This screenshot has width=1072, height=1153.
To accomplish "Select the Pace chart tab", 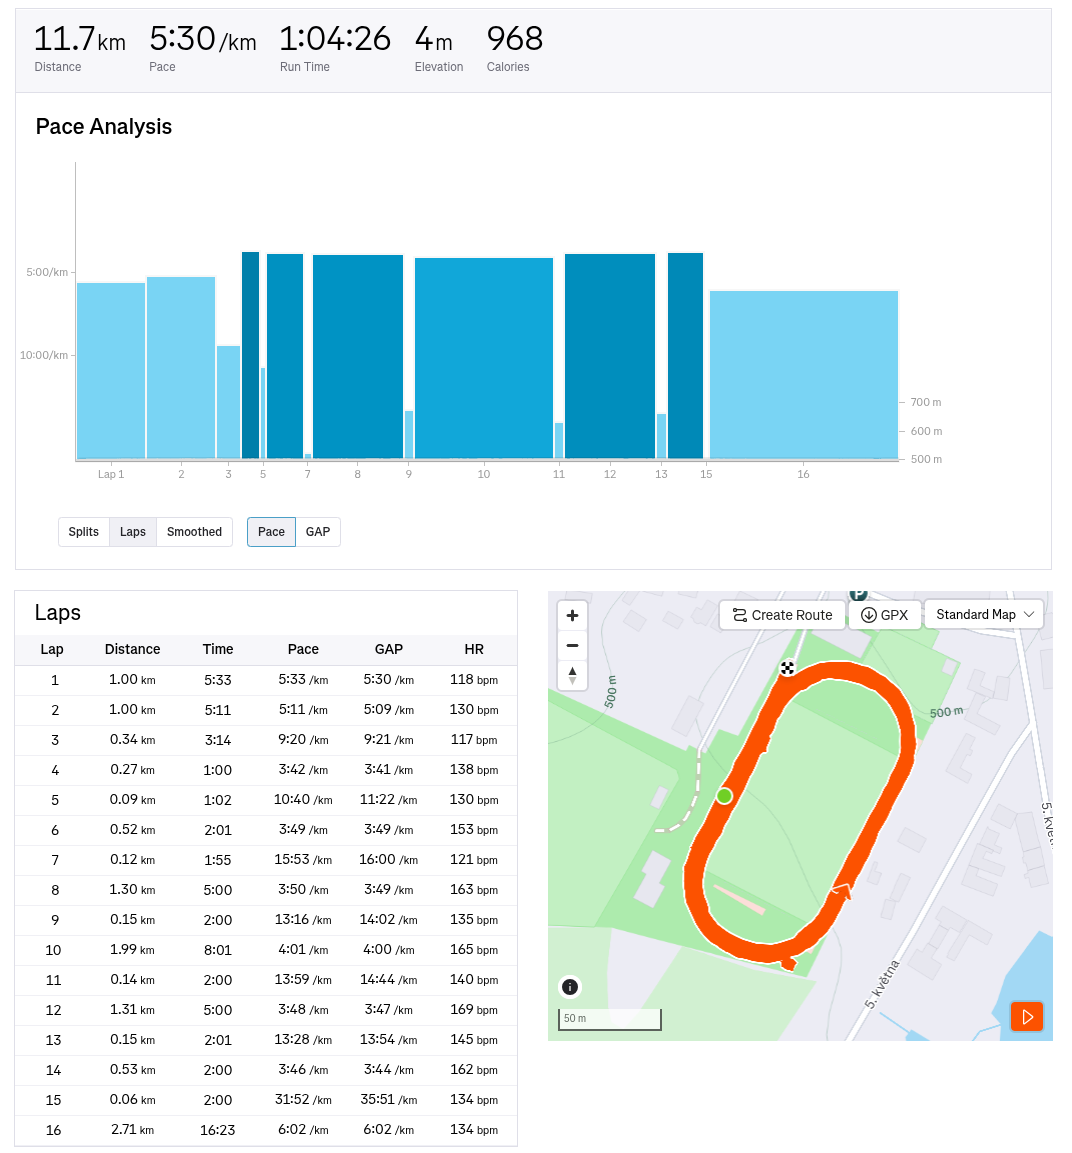I will pos(271,532).
